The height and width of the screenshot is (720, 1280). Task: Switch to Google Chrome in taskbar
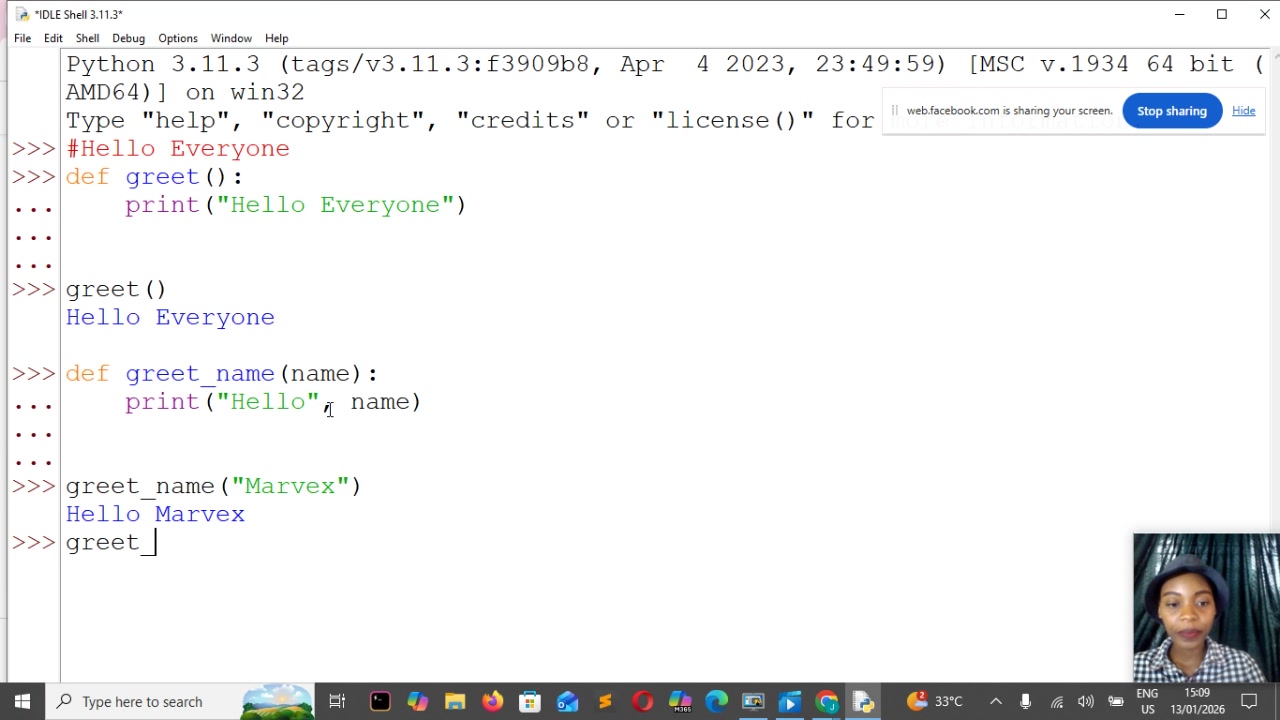(827, 701)
